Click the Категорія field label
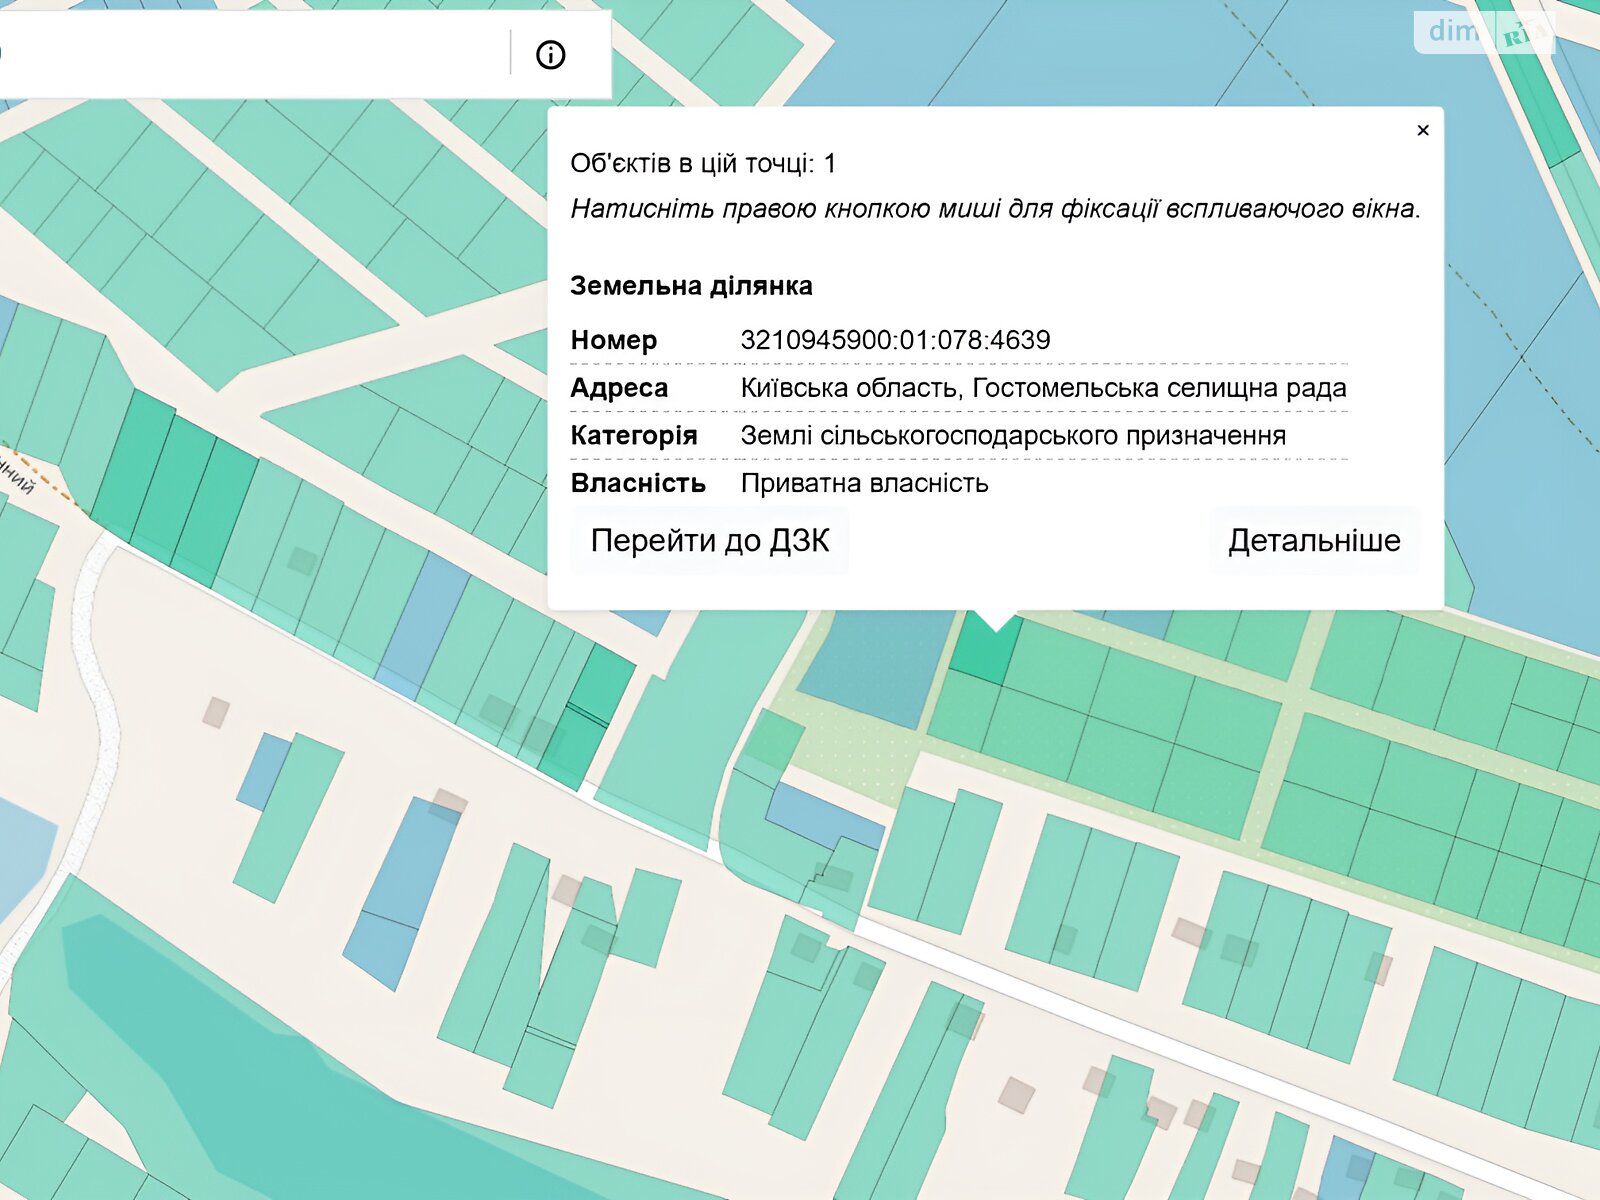 click(x=633, y=436)
